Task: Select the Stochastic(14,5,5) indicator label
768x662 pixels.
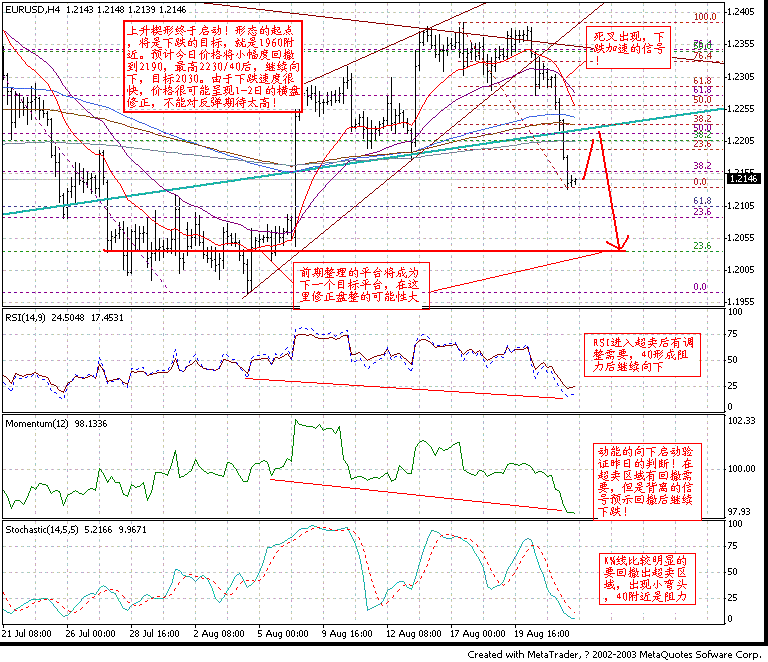Action: (x=42, y=530)
